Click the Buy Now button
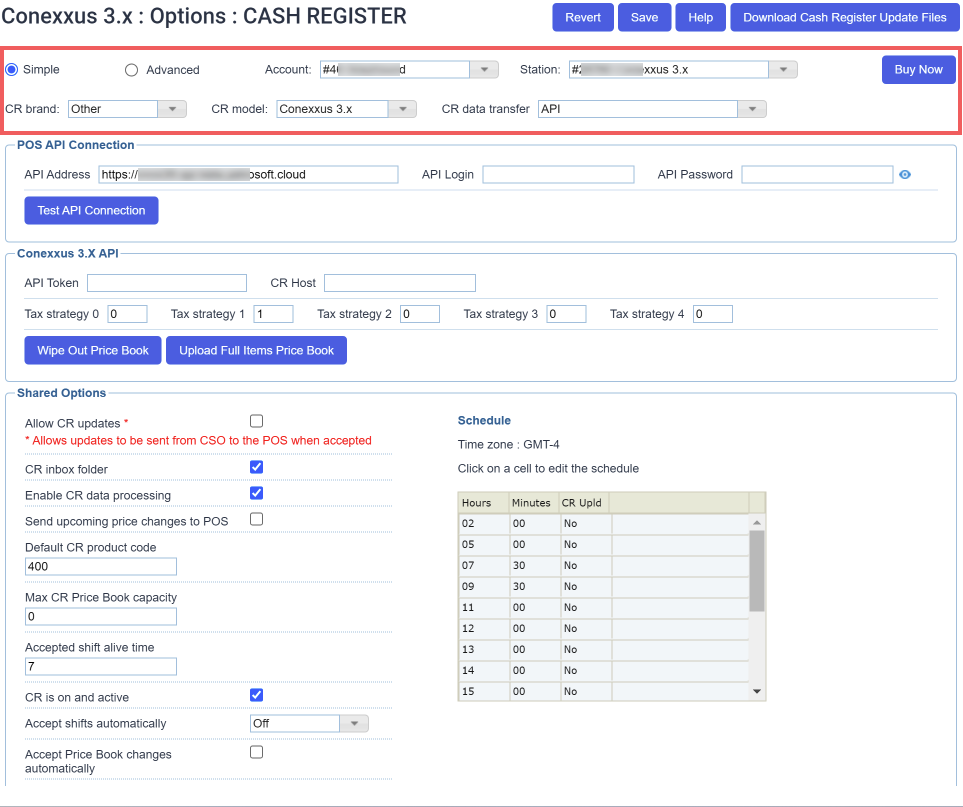 (919, 69)
